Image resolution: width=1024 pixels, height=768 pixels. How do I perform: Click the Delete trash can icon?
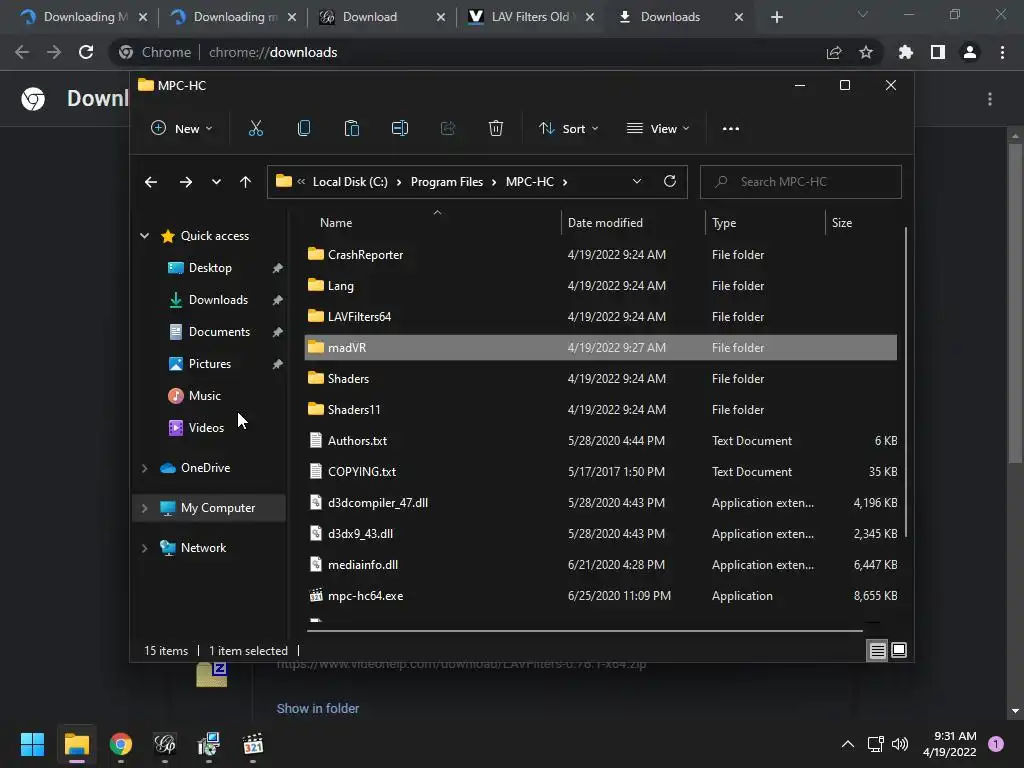point(496,129)
